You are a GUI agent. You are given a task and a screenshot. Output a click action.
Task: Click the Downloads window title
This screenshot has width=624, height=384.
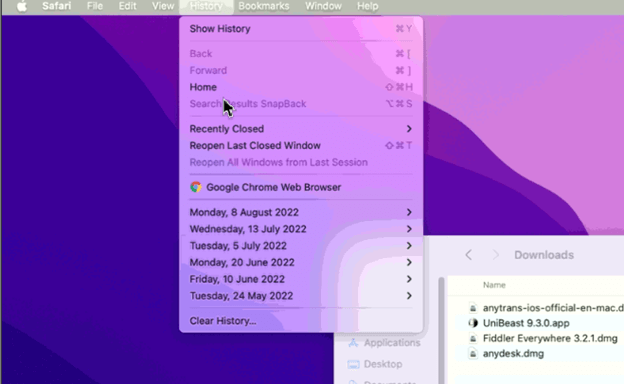point(544,255)
